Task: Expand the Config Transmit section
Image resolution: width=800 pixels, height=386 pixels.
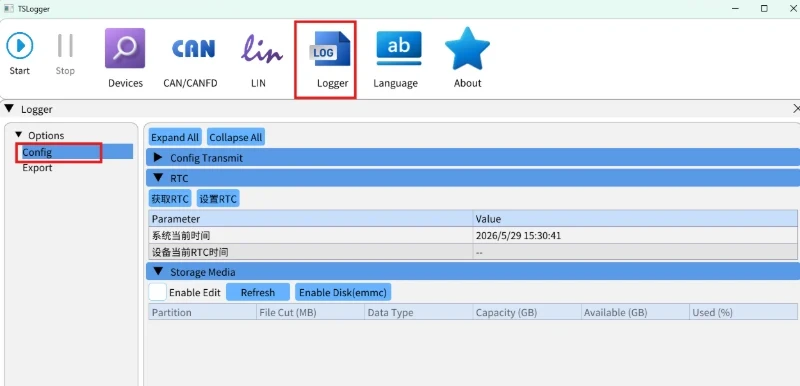Action: click(x=158, y=158)
